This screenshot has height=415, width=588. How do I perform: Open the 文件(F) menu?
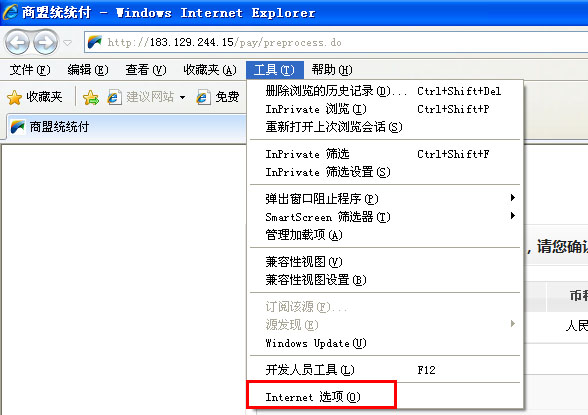coord(30,70)
